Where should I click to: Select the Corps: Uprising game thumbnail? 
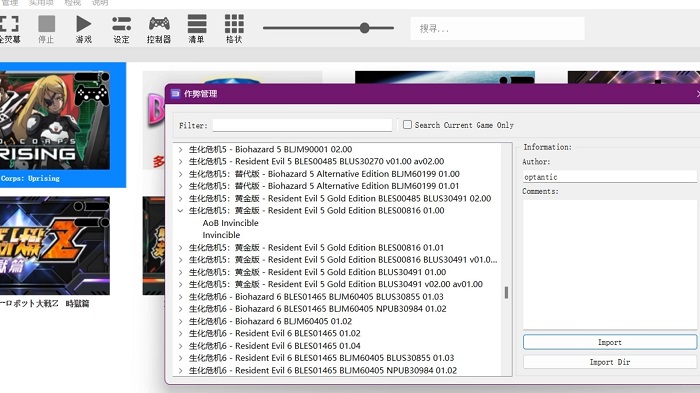[55, 120]
